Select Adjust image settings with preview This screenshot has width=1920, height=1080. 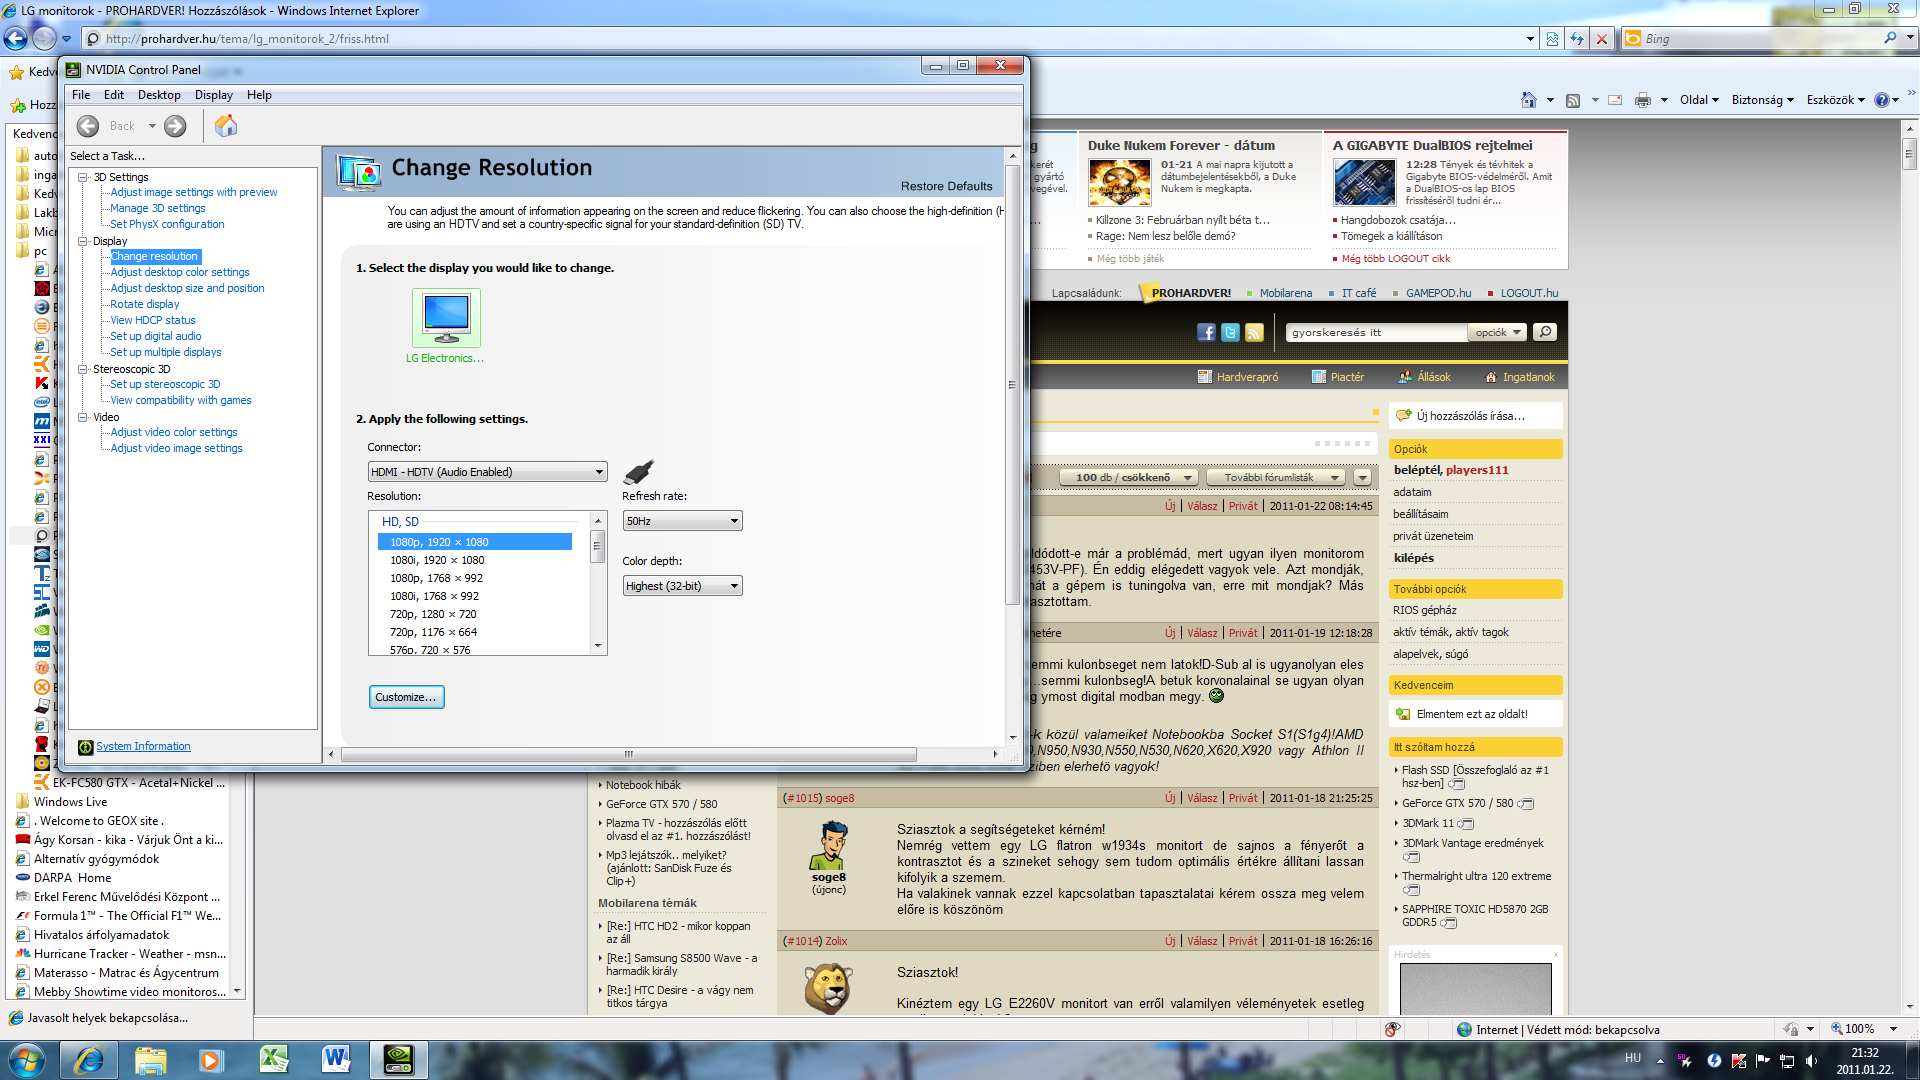tap(194, 192)
